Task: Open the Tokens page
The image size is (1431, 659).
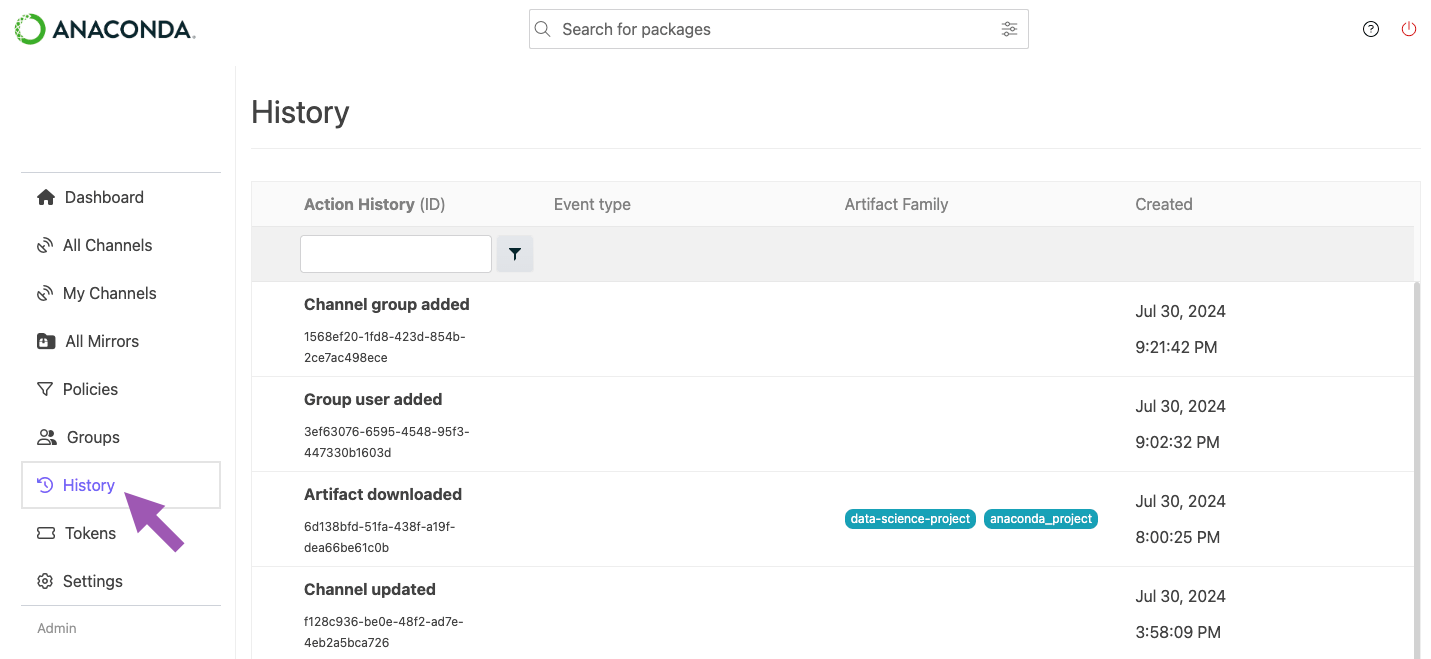Action: pos(121,533)
